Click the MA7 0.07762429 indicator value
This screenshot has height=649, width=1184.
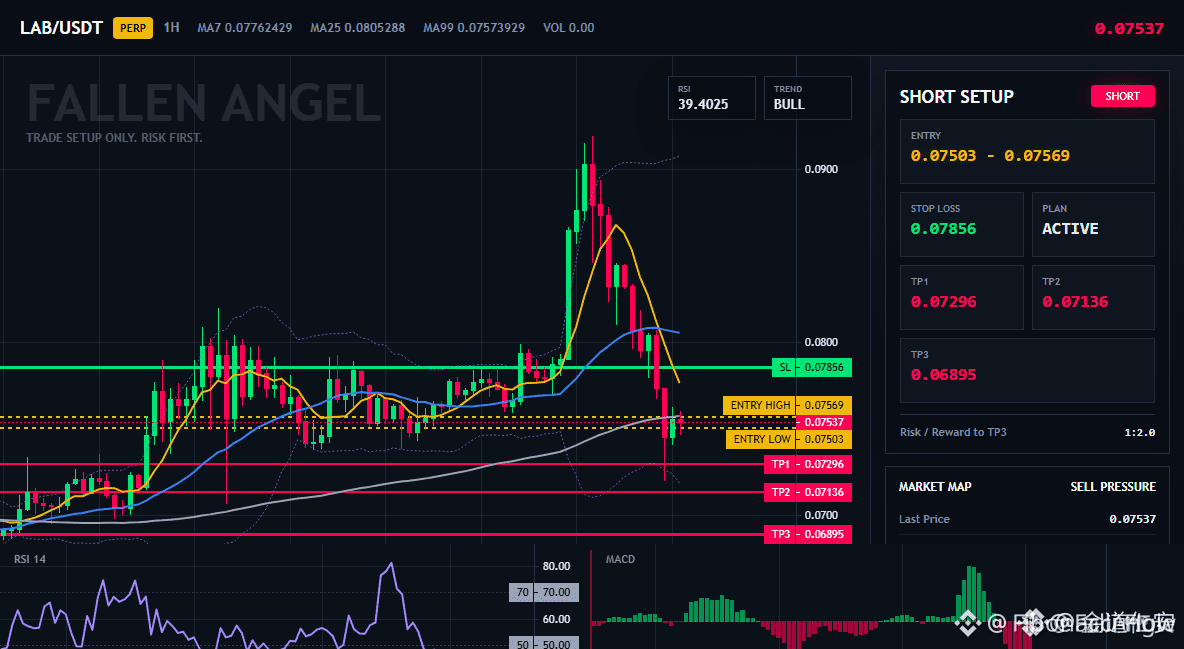pyautogui.click(x=245, y=28)
